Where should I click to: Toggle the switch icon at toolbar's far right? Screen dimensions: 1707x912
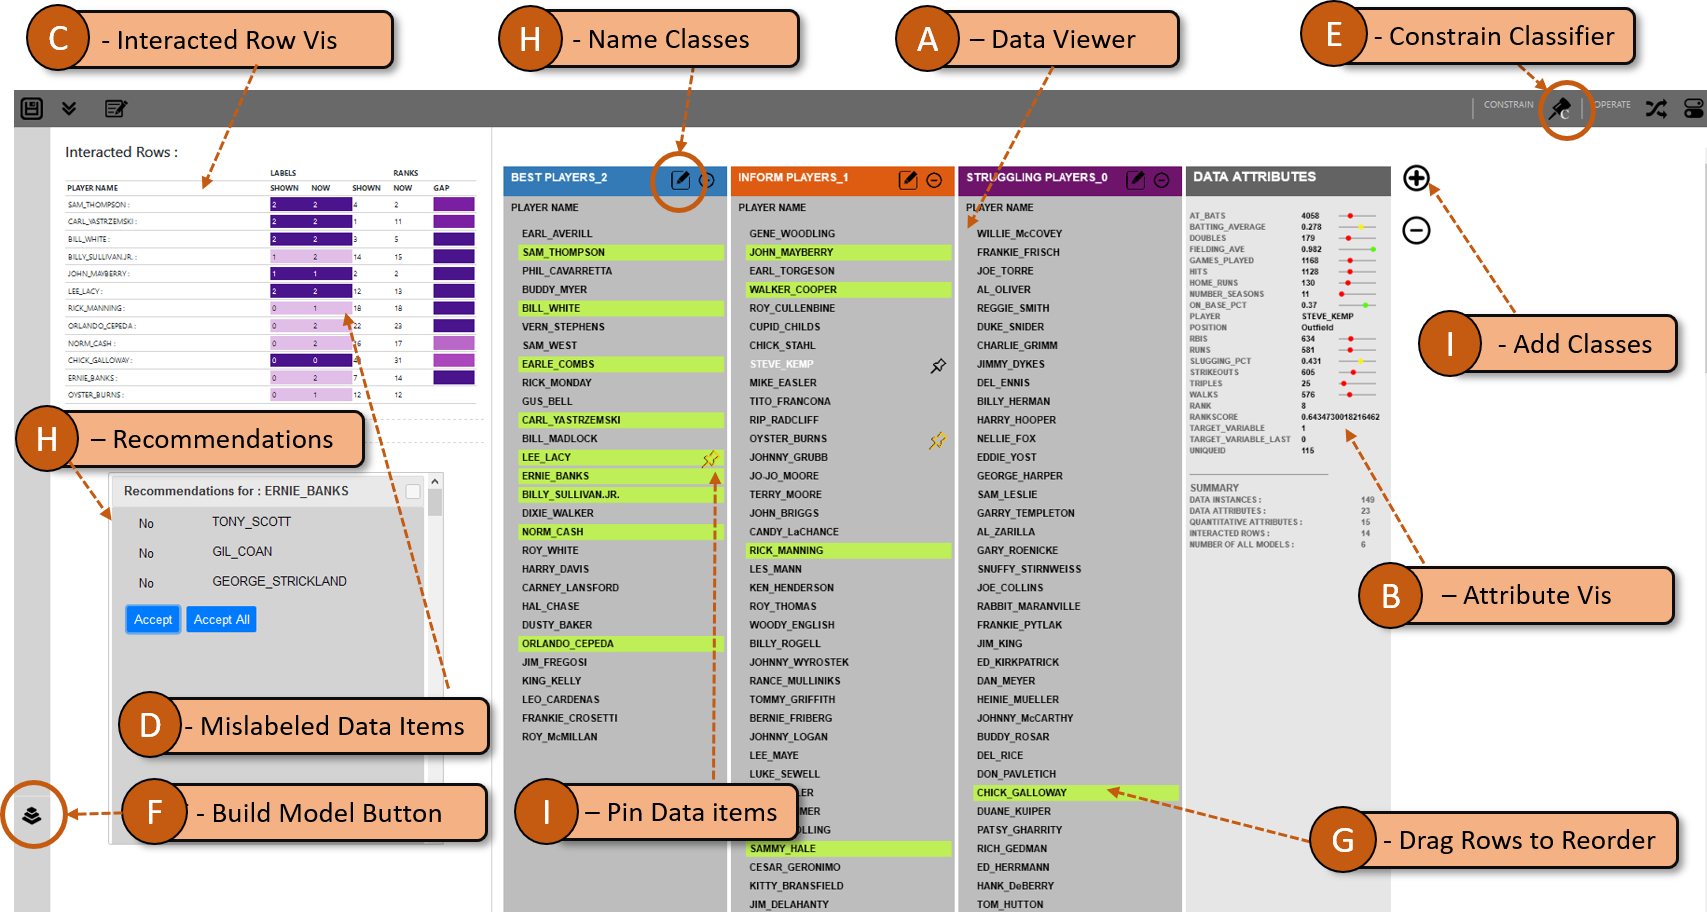(x=1693, y=108)
